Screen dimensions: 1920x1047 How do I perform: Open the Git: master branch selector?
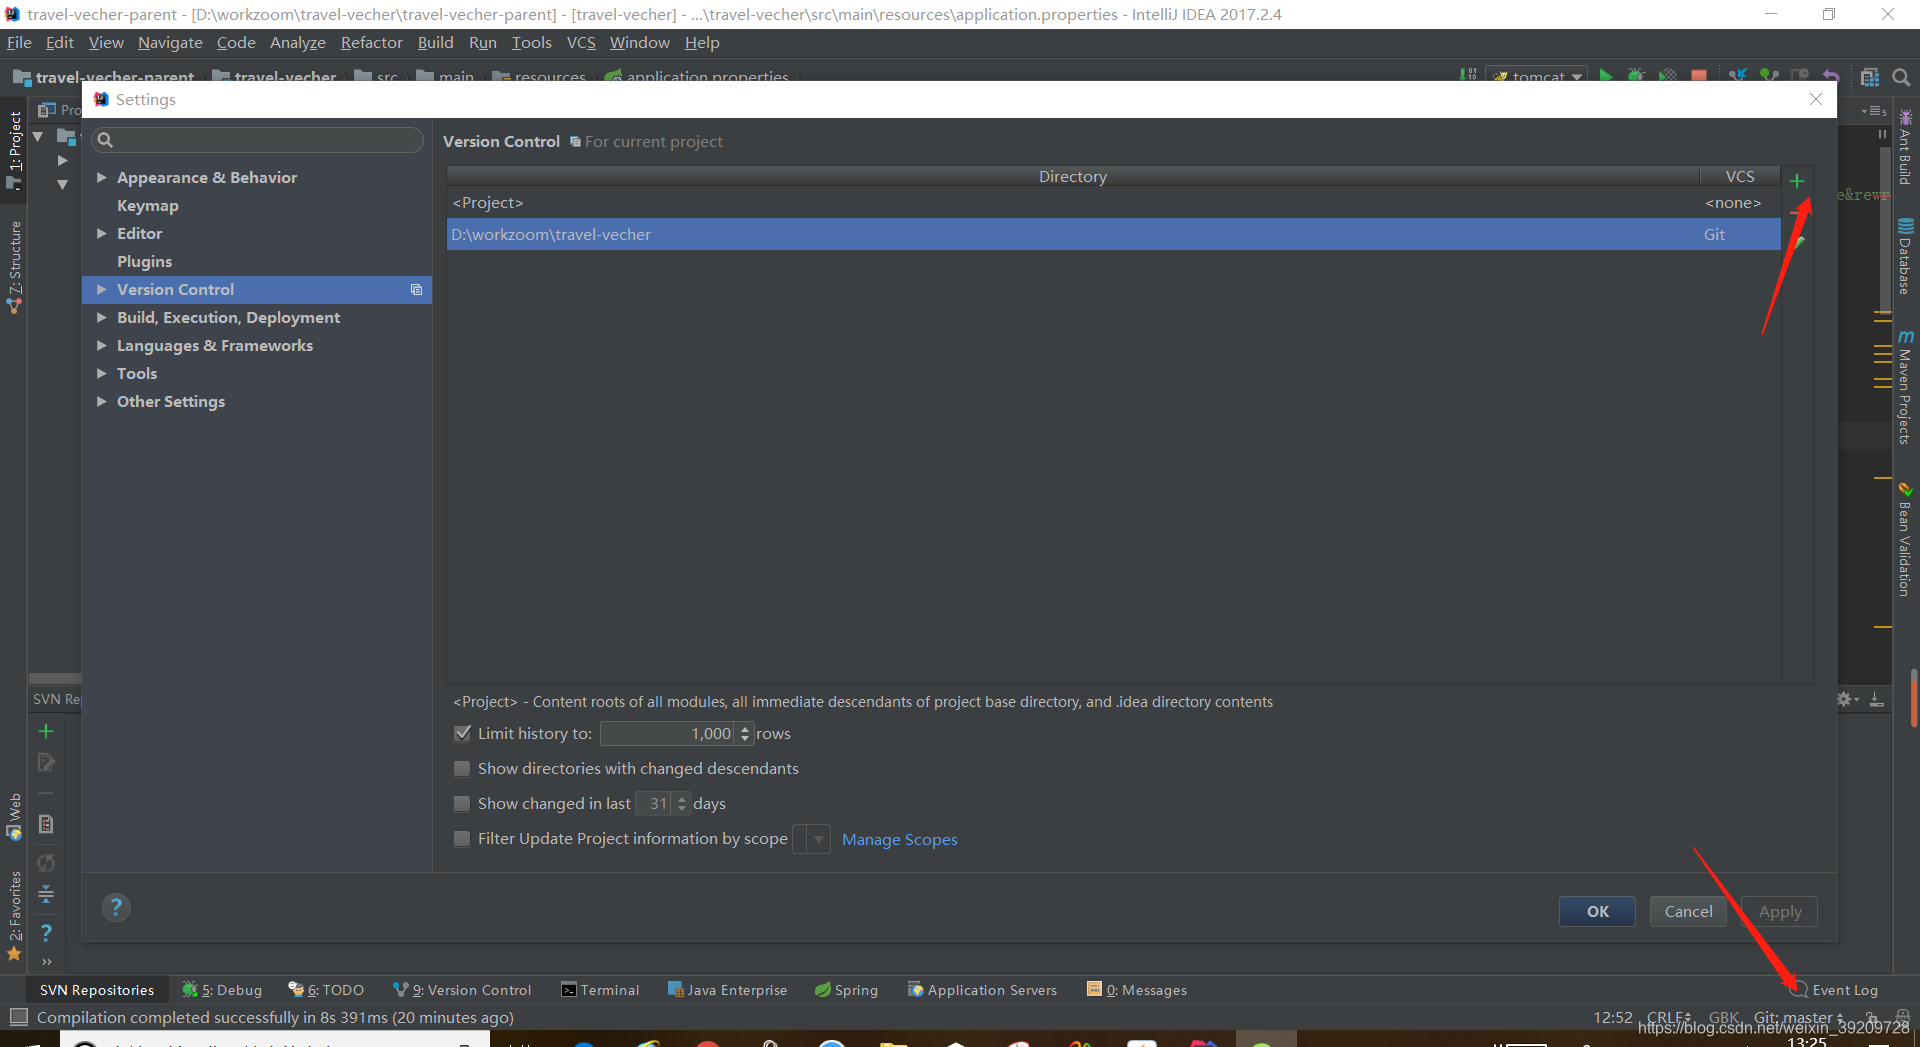click(1798, 1017)
